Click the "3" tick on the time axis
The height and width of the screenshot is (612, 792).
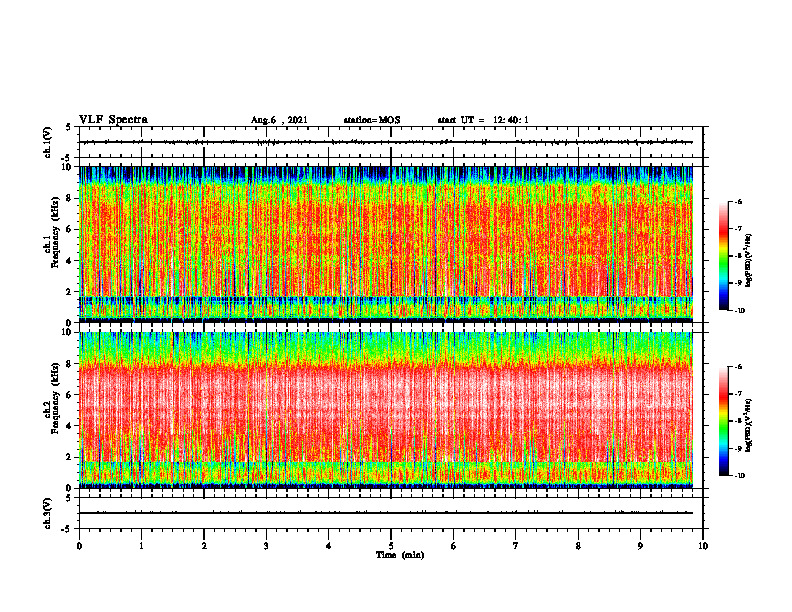click(x=266, y=546)
